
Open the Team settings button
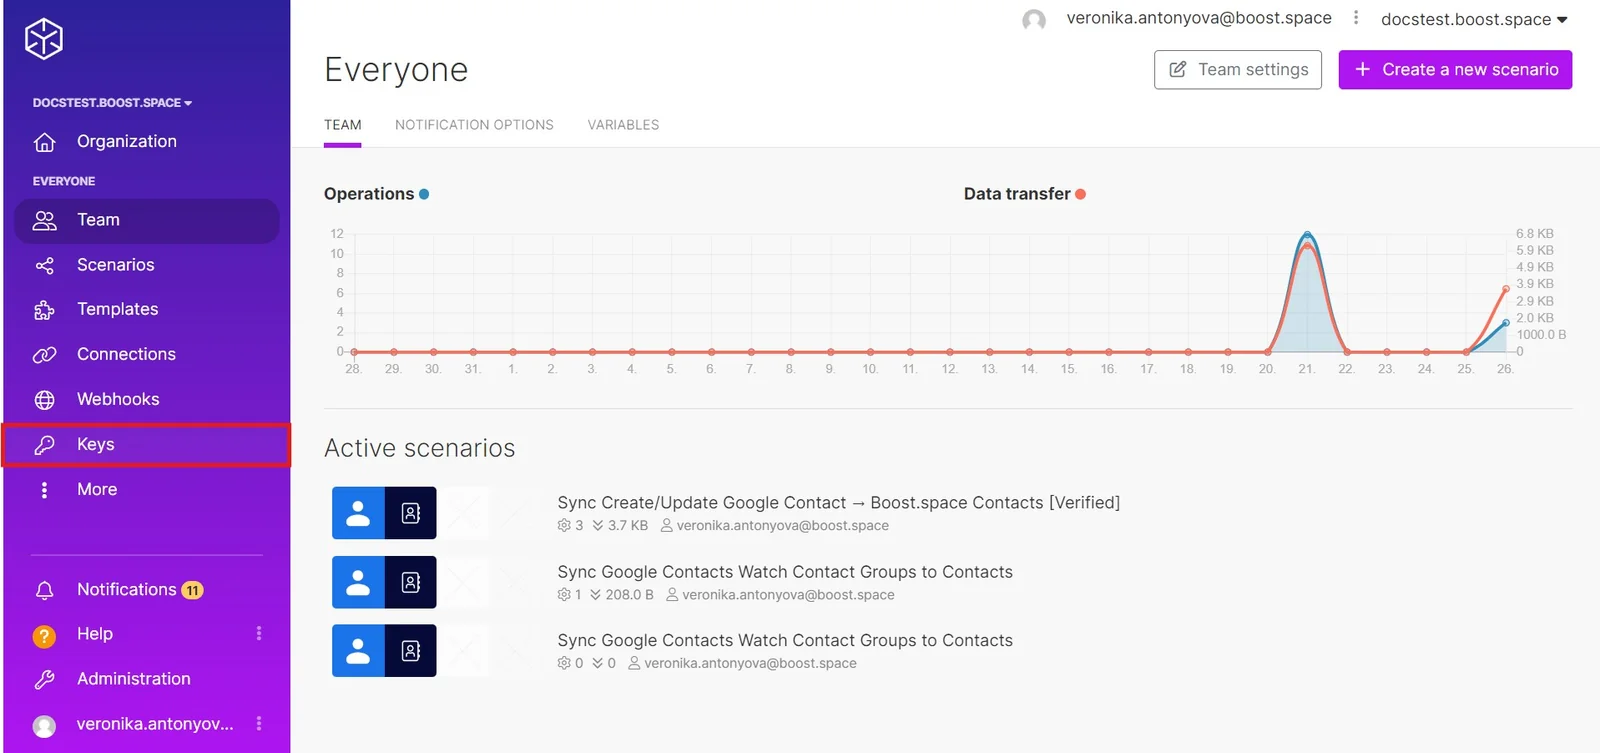click(x=1238, y=70)
